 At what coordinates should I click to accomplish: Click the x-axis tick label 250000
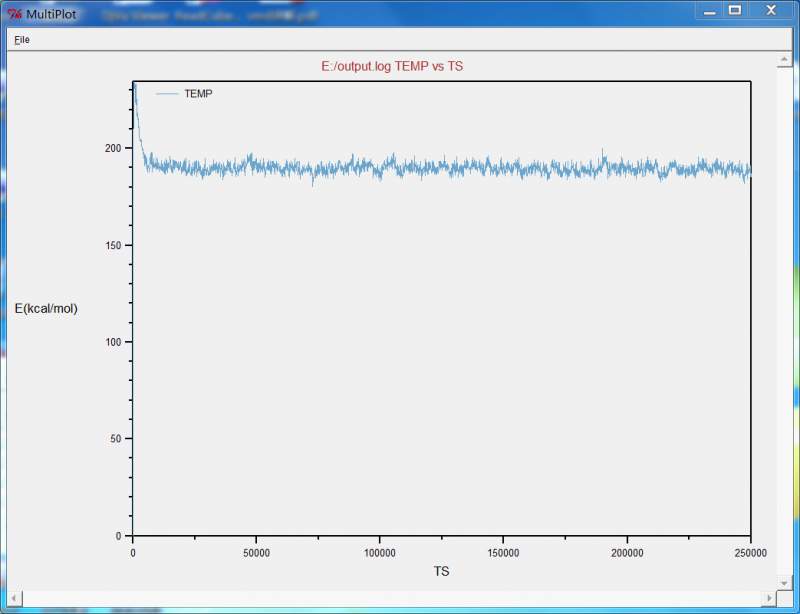tap(751, 553)
